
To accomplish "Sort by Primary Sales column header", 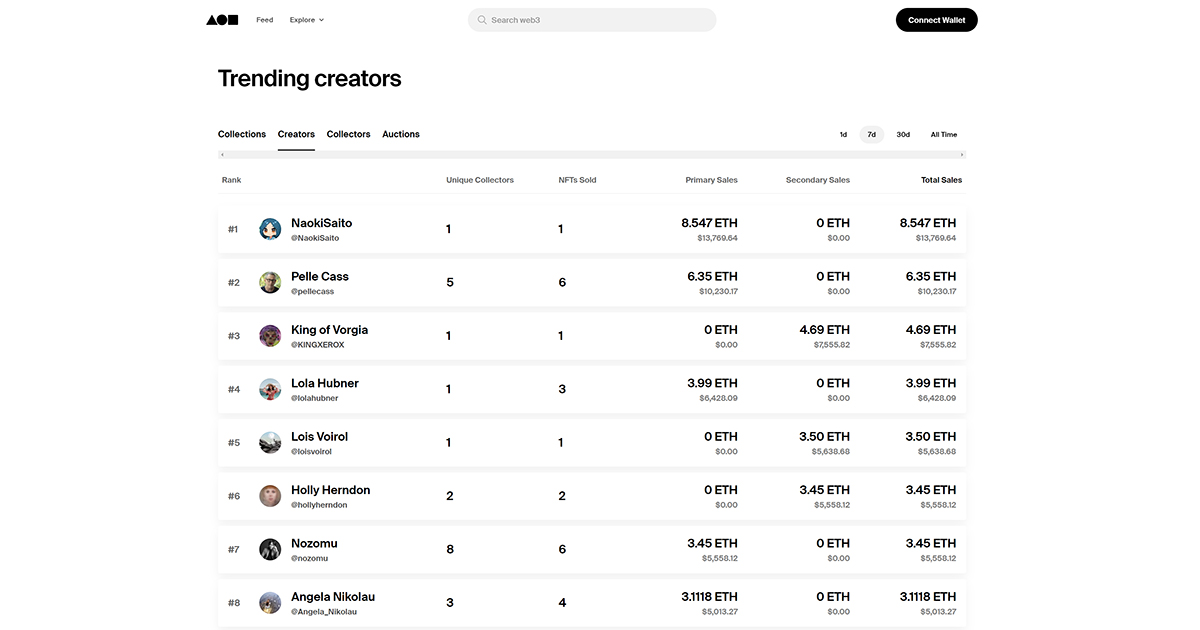I will click(x=711, y=180).
